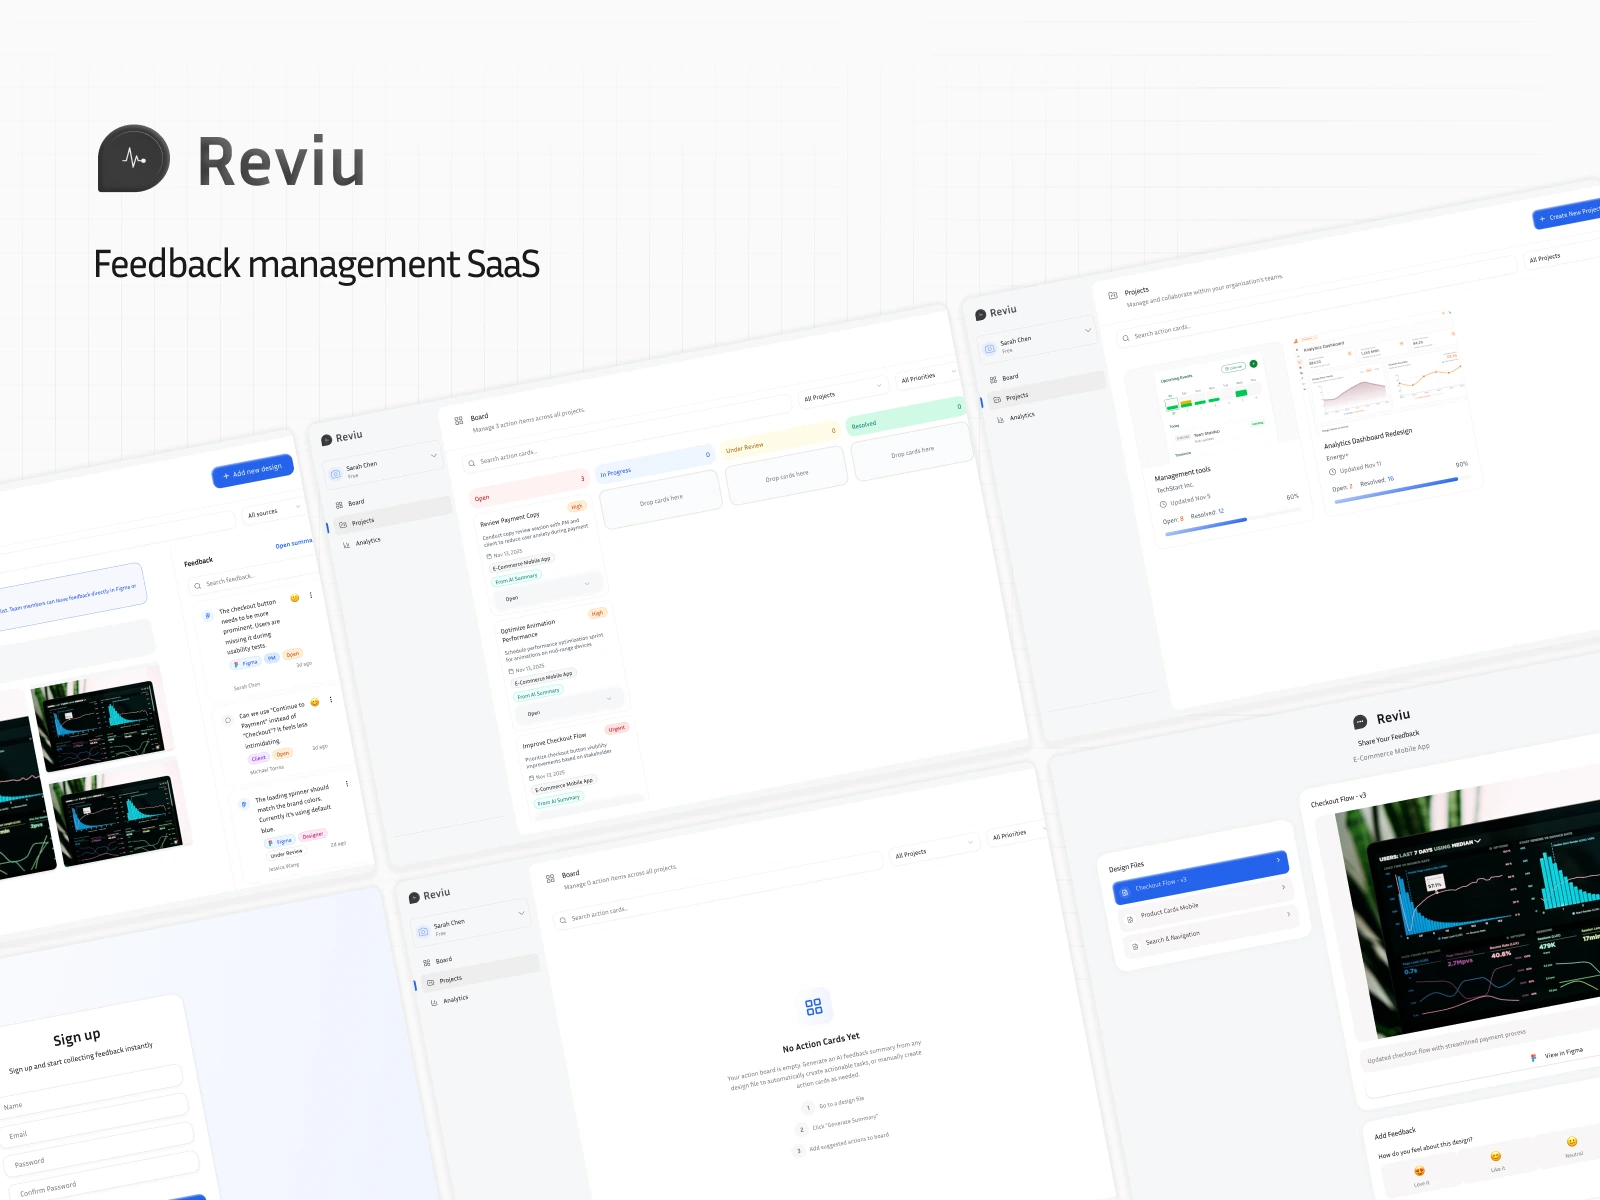
Task: Click Board grid icon in action-cards window sidebar
Action: pyautogui.click(x=339, y=505)
